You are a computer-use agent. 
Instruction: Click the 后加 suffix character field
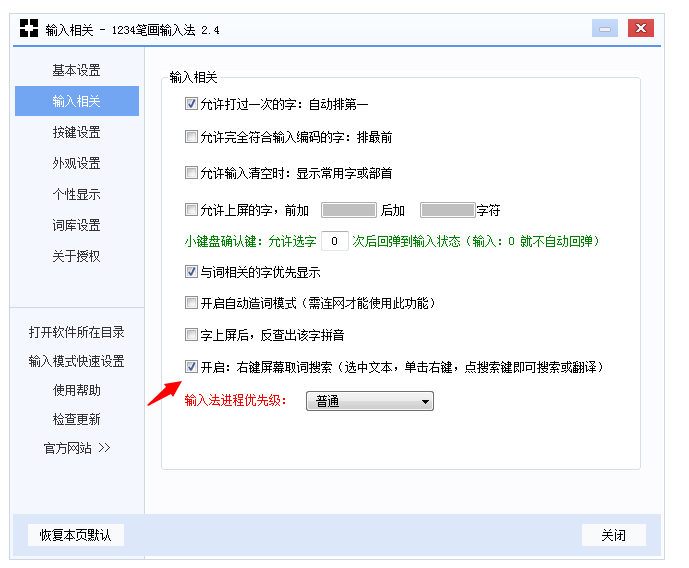pos(448,210)
